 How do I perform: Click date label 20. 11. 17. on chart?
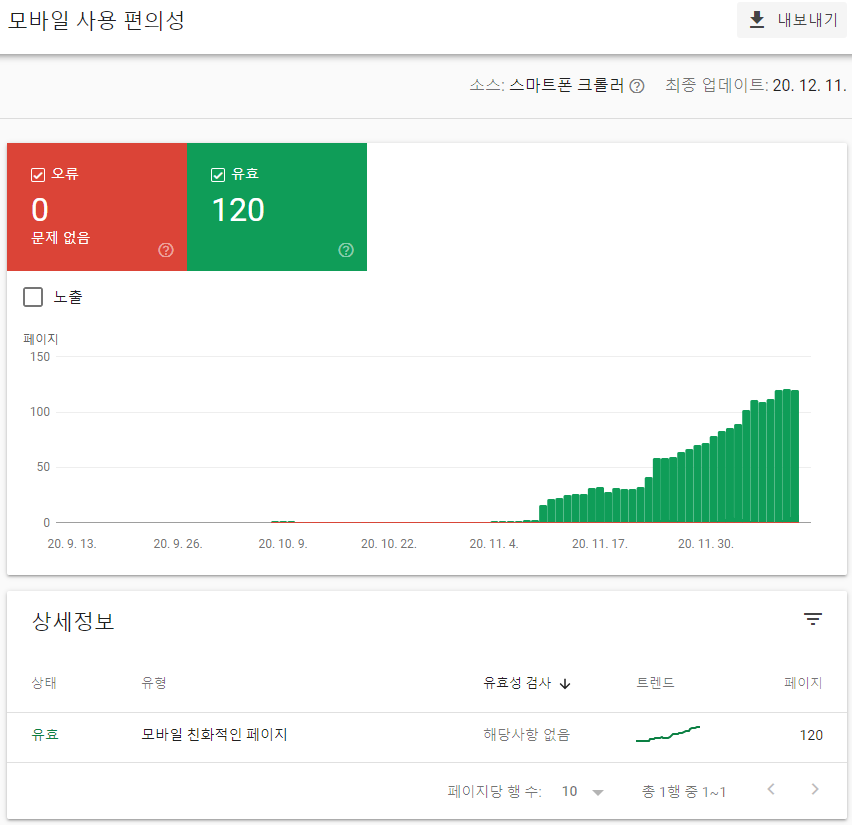coord(599,543)
